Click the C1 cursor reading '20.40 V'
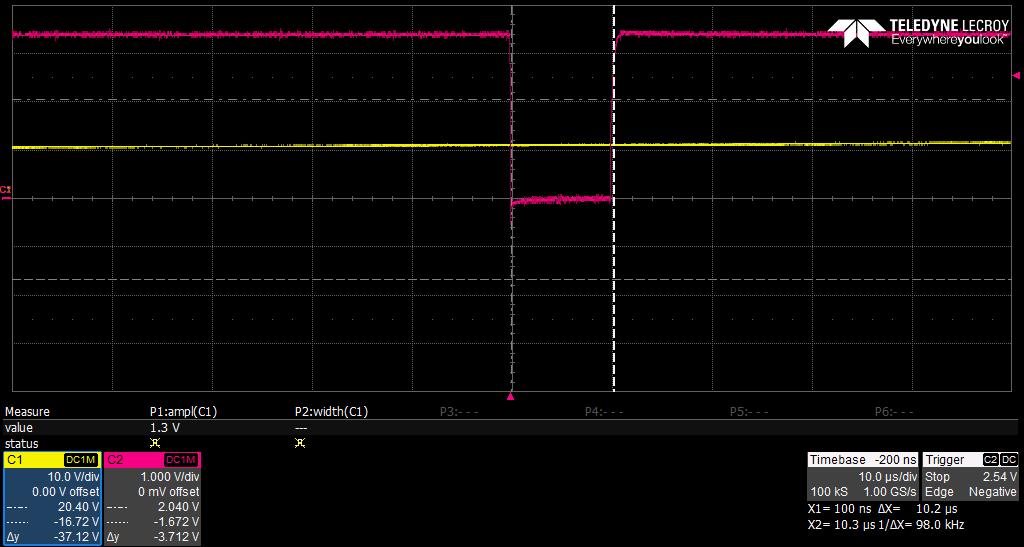 tap(78, 507)
